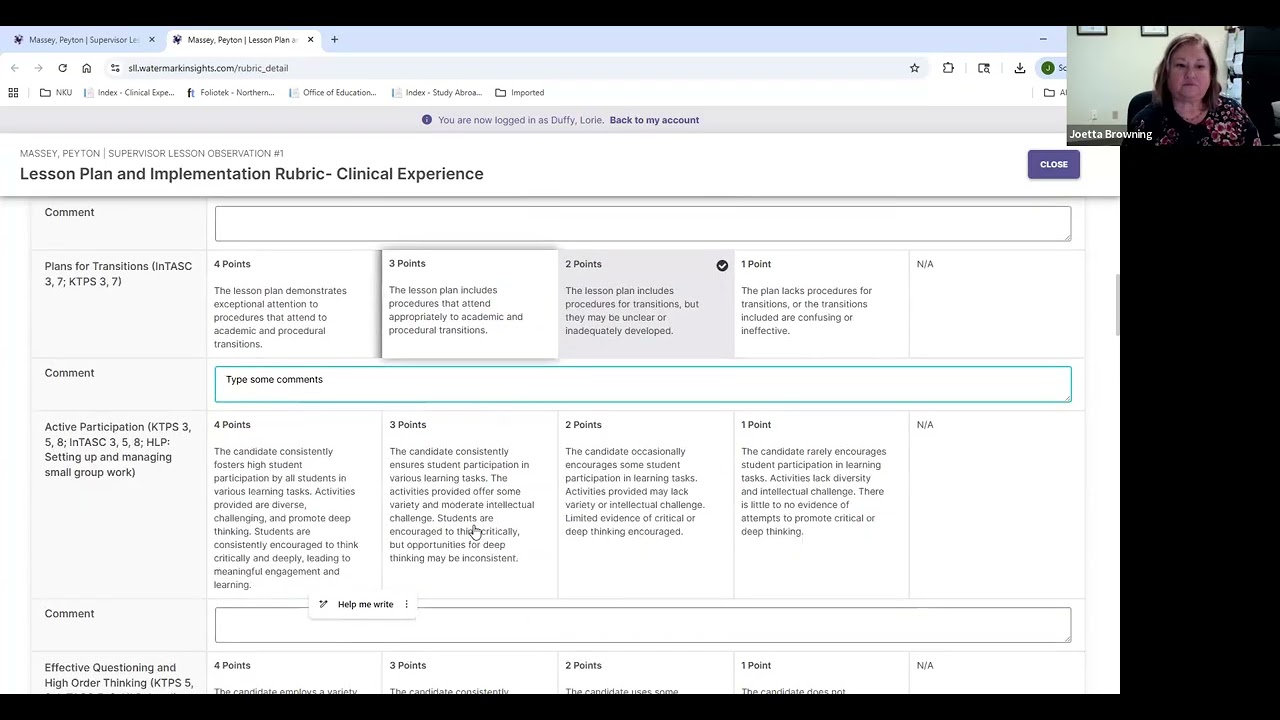Open bookmarks folder icon at the bar's right end
The width and height of the screenshot is (1280, 720).
point(1049,93)
